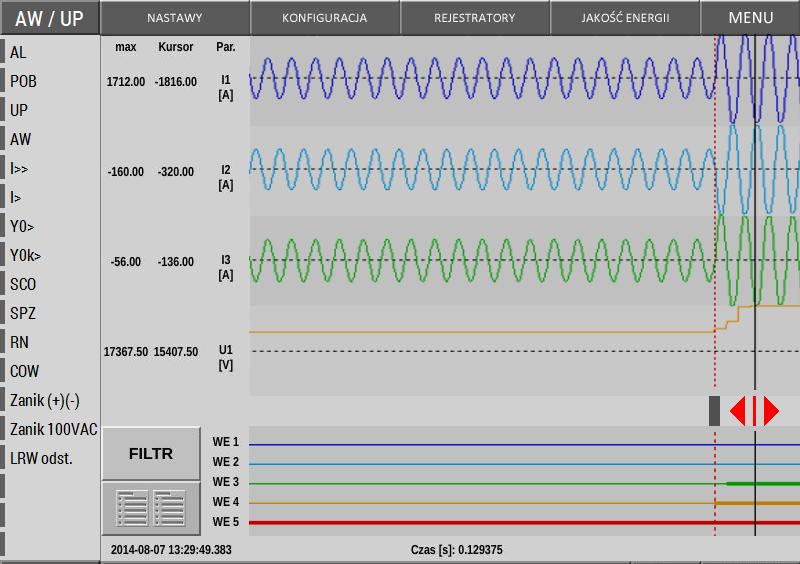Click the Par. column header
800x564 pixels.
(226, 47)
